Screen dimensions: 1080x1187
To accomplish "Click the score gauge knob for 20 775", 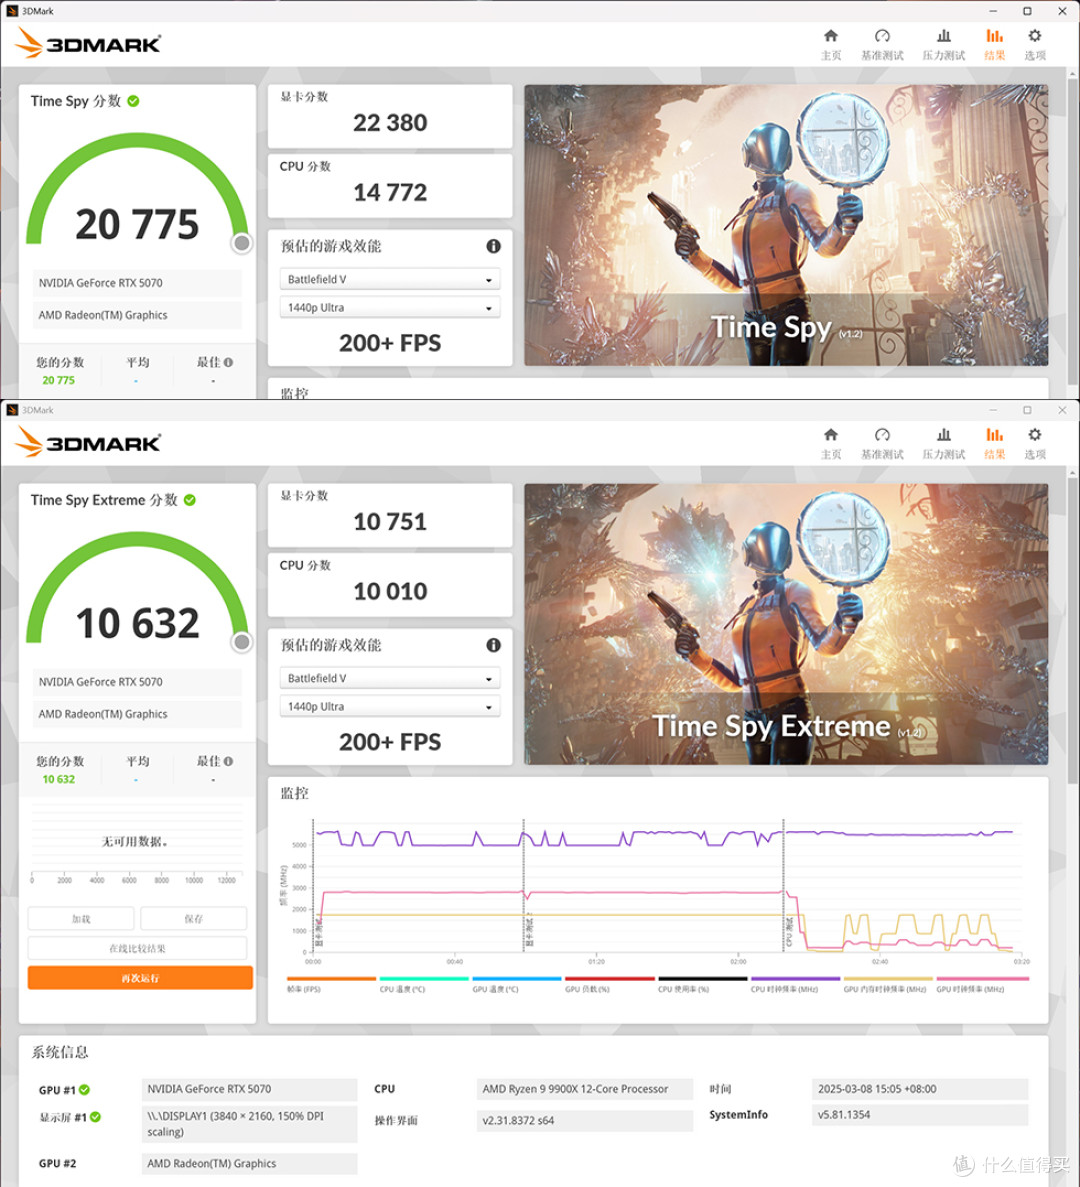I will (241, 243).
